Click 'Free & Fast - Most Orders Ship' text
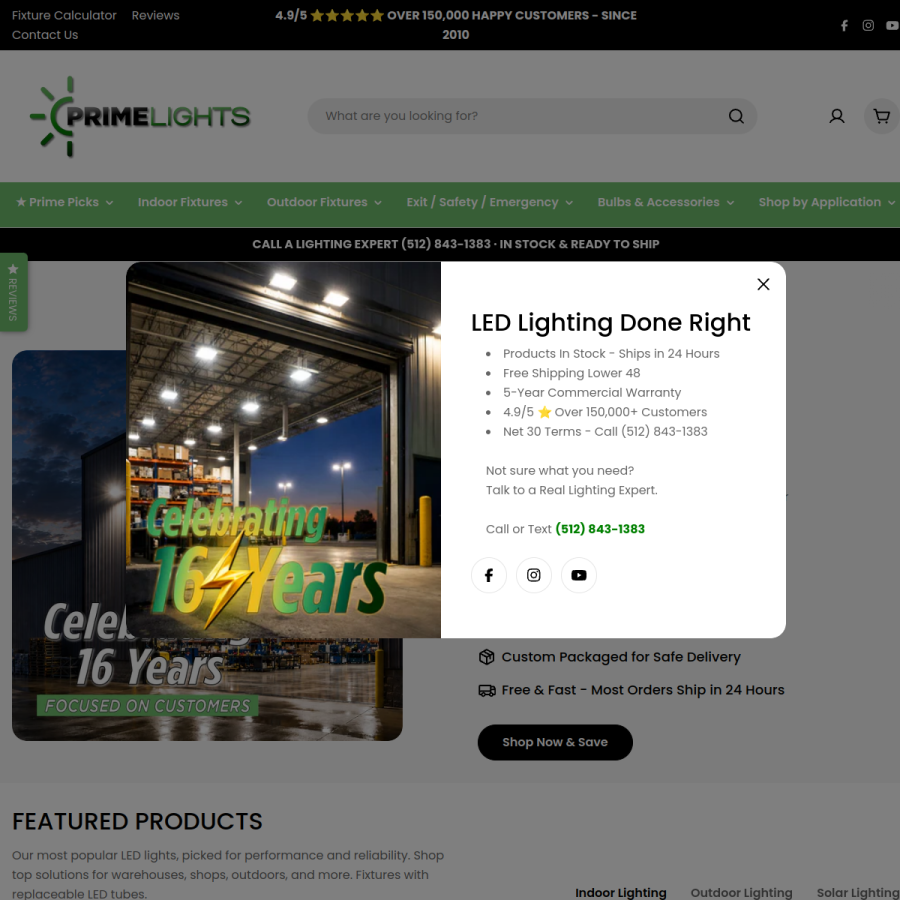 [643, 690]
